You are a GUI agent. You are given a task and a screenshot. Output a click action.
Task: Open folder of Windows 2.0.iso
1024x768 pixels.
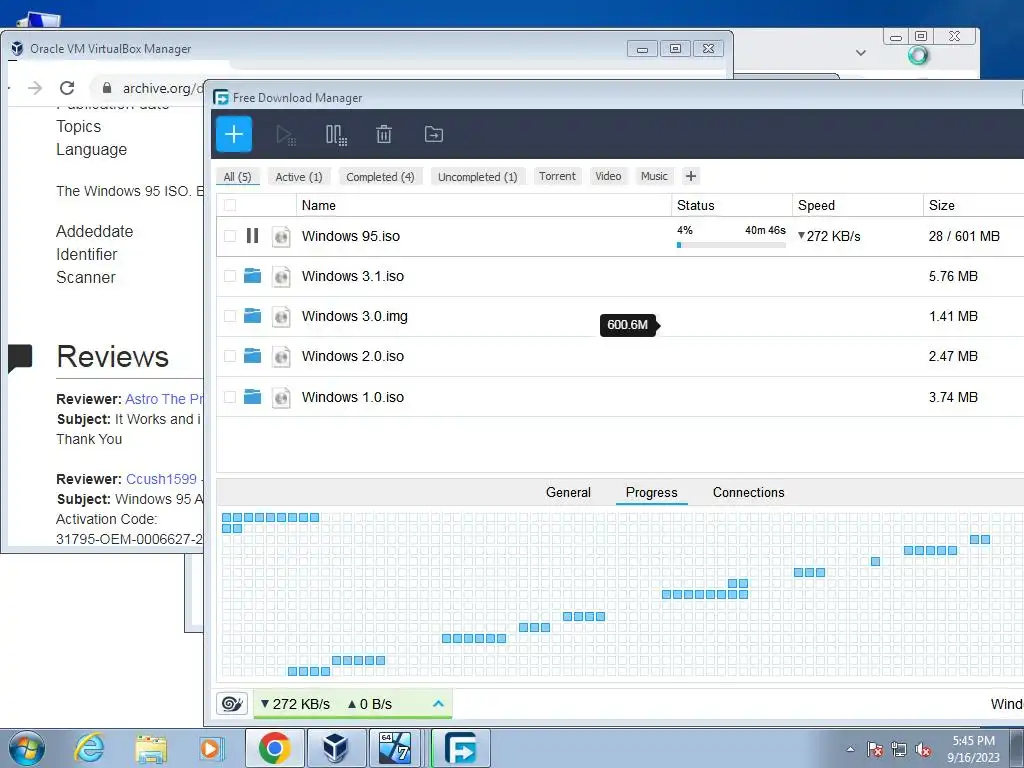pos(252,356)
